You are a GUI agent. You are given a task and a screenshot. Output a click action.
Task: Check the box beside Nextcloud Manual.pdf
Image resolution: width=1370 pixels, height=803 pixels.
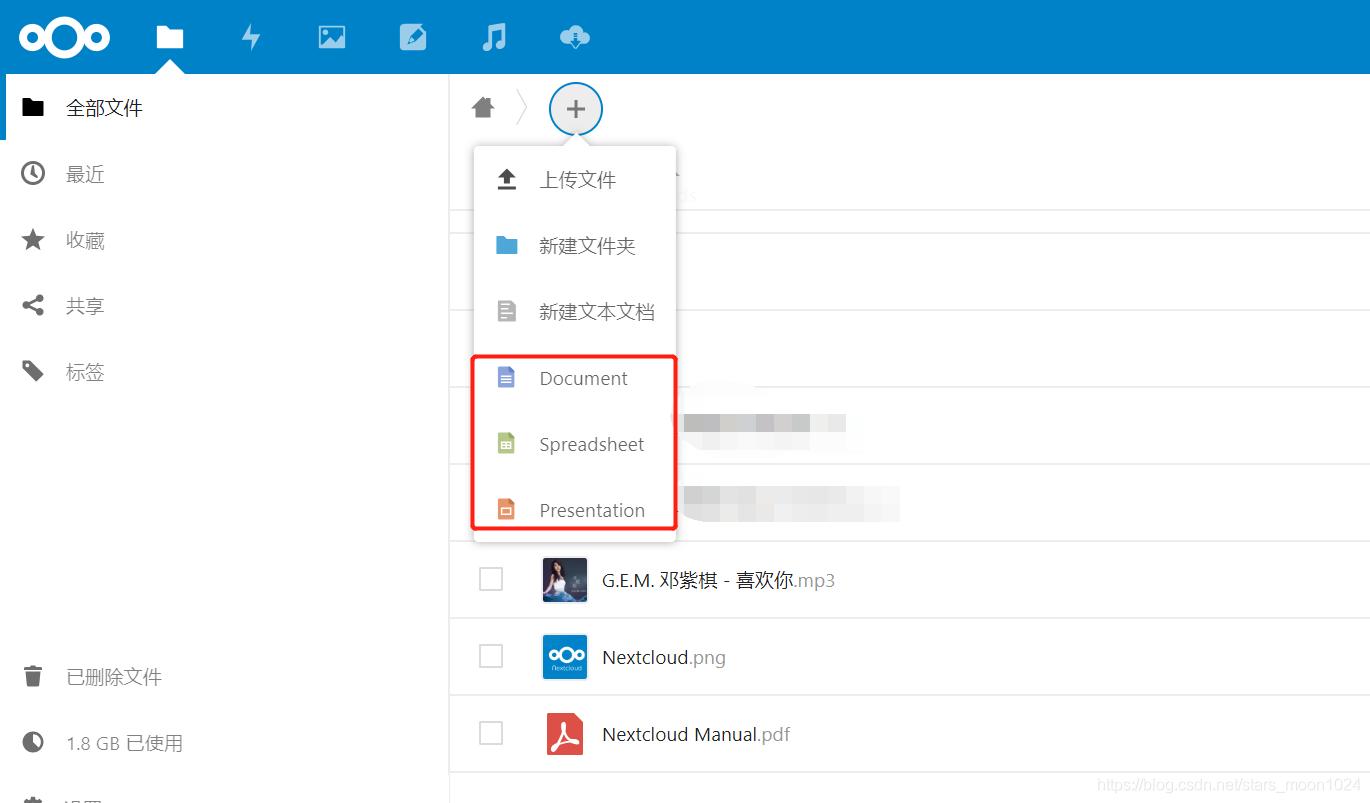point(490,733)
